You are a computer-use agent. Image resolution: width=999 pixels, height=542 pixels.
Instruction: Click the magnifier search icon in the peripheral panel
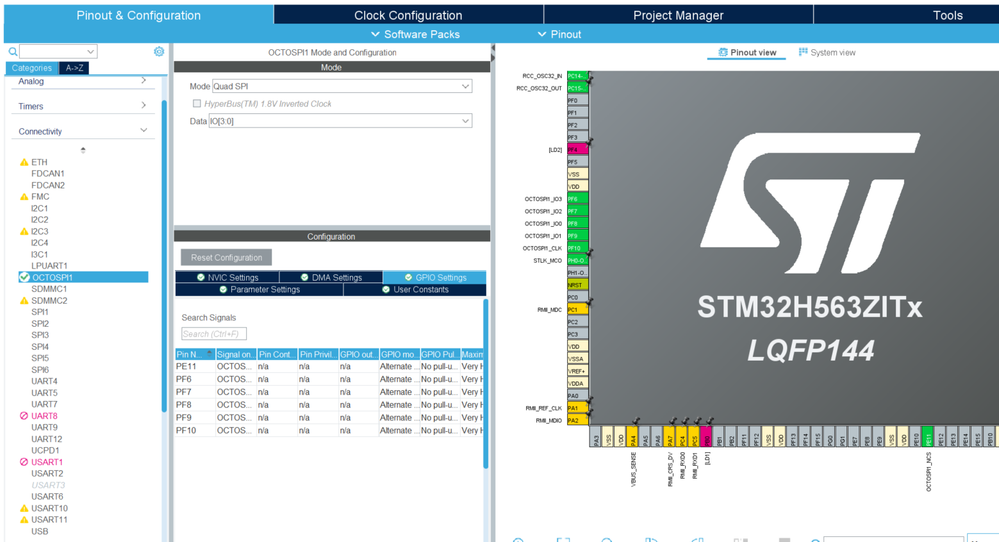13,52
